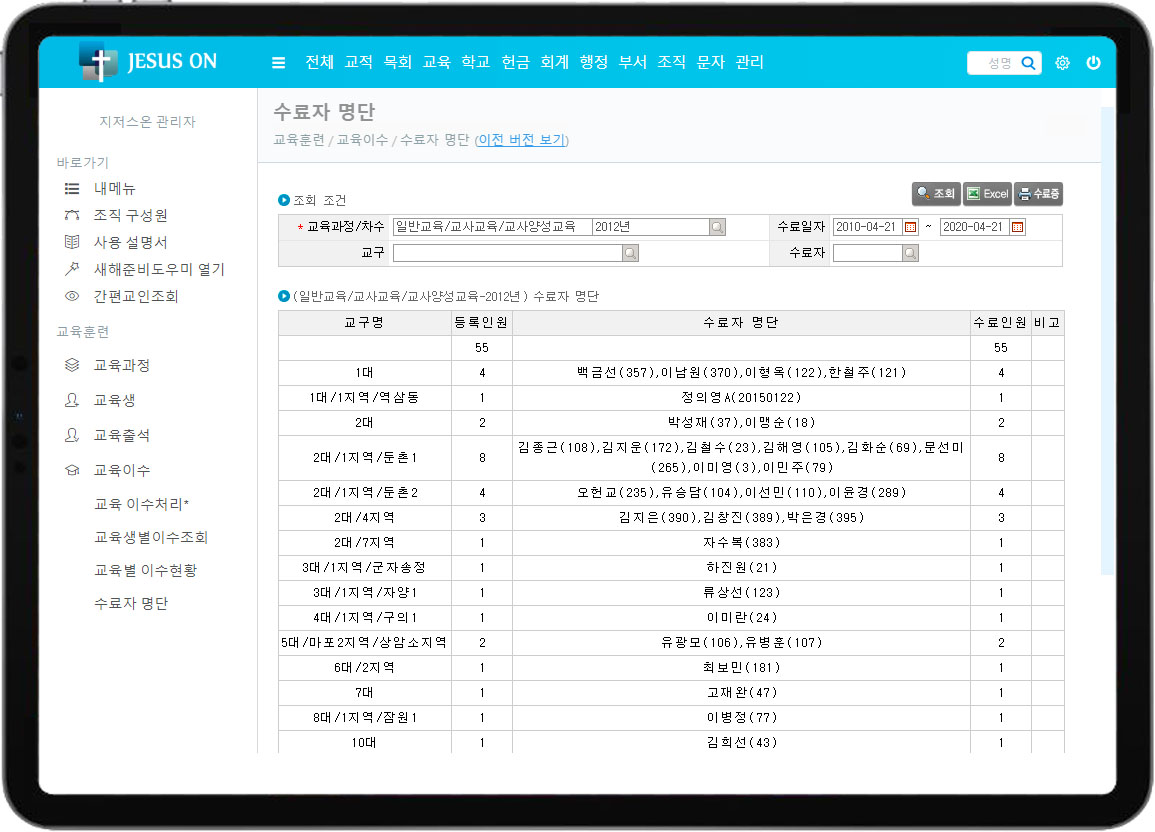Open the end date calendar picker
The width and height of the screenshot is (1155, 832).
1017,227
